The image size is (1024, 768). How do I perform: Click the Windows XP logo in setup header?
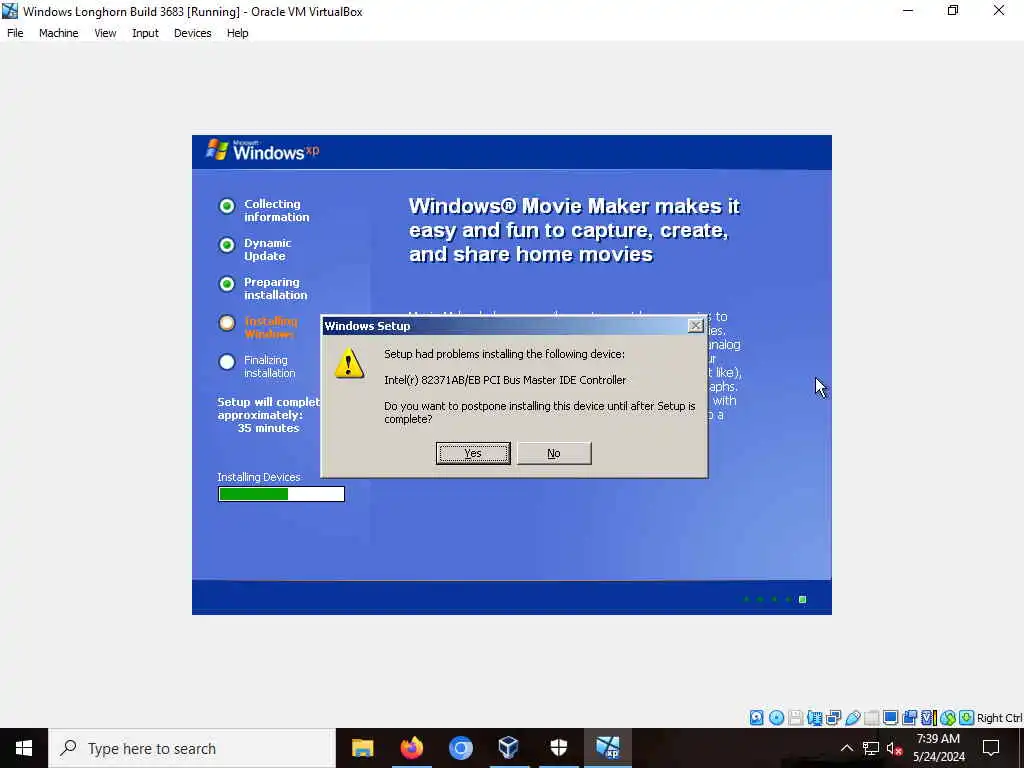(x=263, y=151)
